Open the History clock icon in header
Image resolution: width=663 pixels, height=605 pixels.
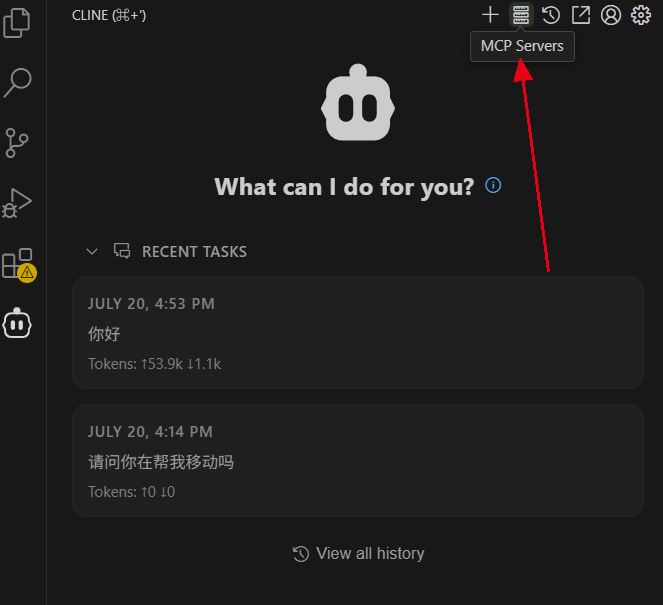point(551,15)
